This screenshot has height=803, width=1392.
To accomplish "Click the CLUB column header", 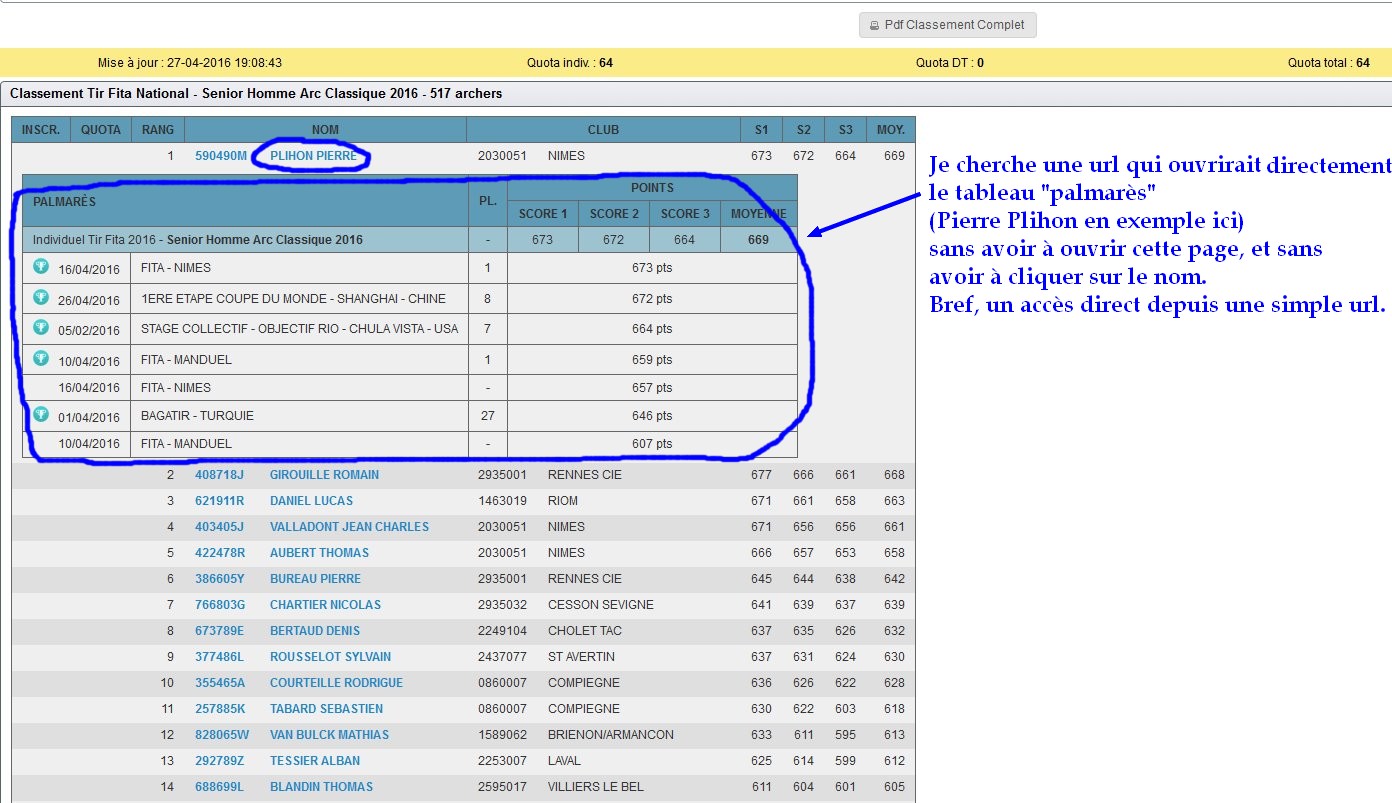I will [604, 130].
